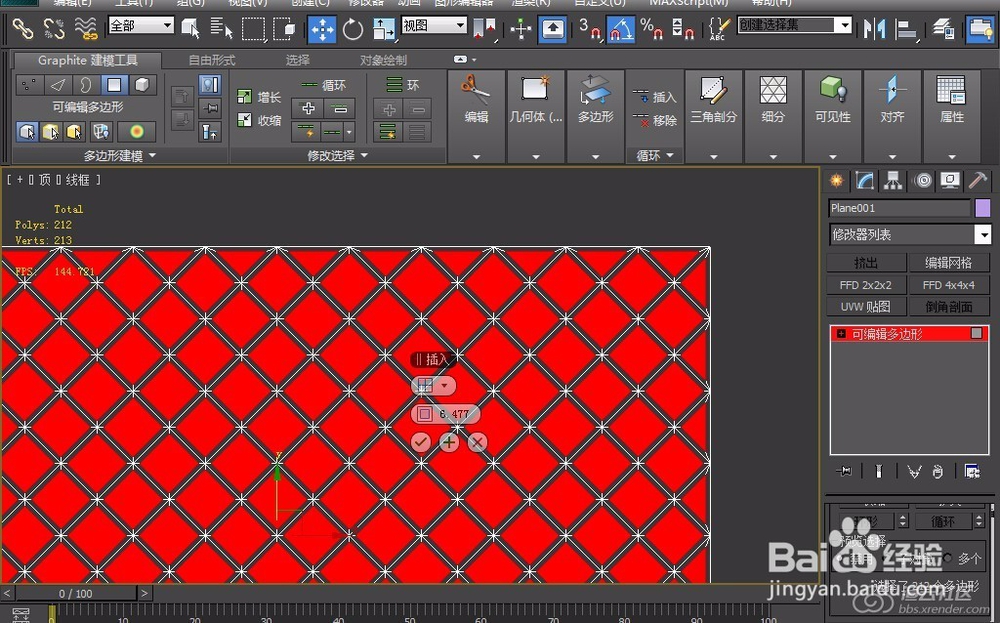Click 循环 loop selection button
1000x623 pixels.
pos(323,85)
